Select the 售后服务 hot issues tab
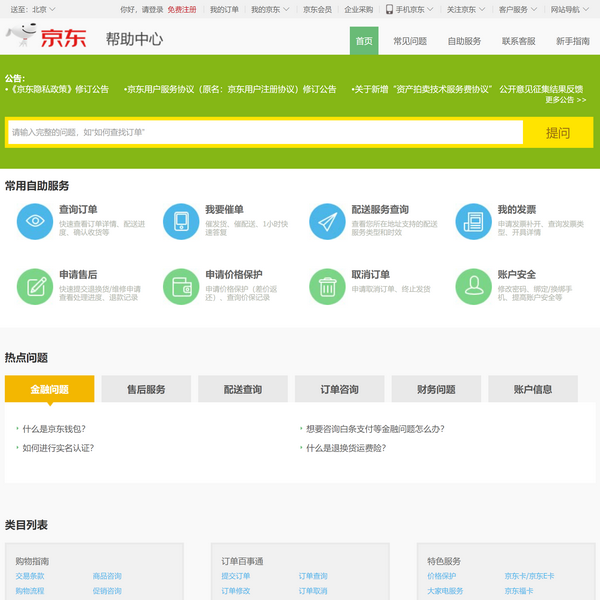 click(146, 389)
